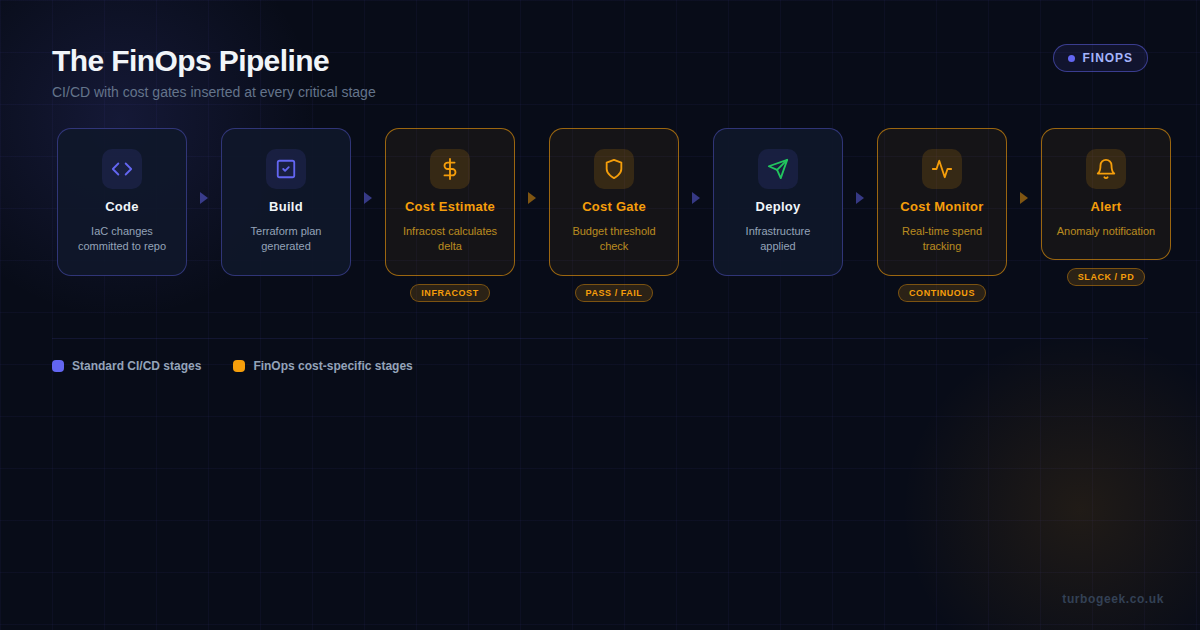Screen dimensions: 1200x630
Task: Select the Cost Monitor waveform icon
Action: [x=942, y=168]
